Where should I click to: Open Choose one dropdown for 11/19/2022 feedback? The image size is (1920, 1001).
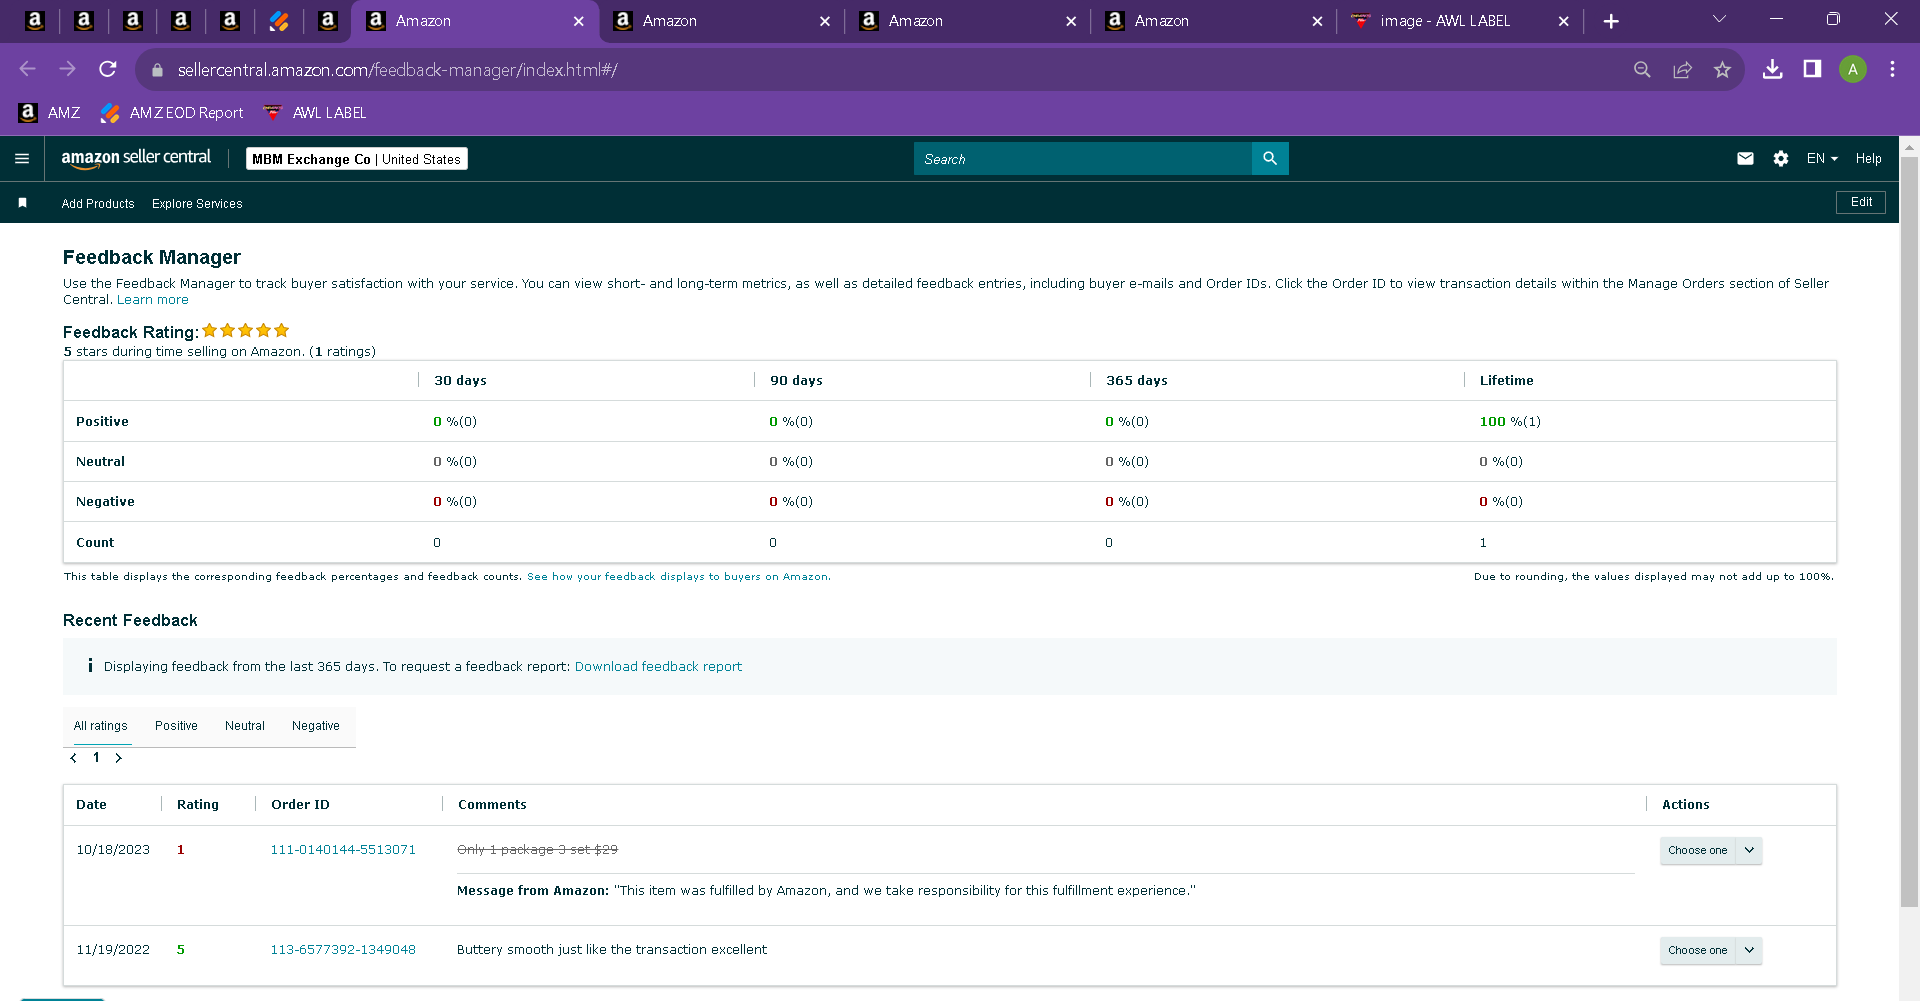pyautogui.click(x=1711, y=950)
